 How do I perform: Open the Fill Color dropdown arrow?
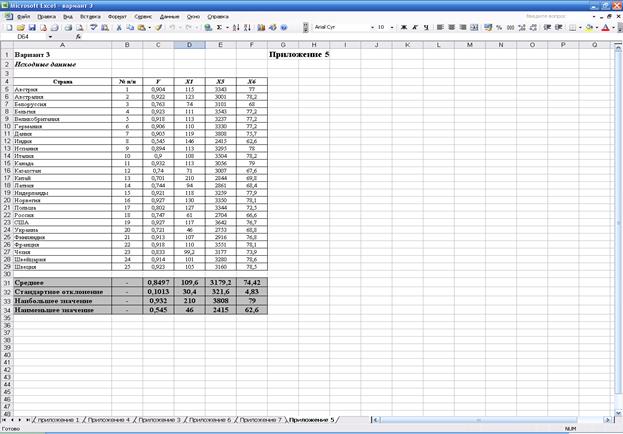[597, 27]
